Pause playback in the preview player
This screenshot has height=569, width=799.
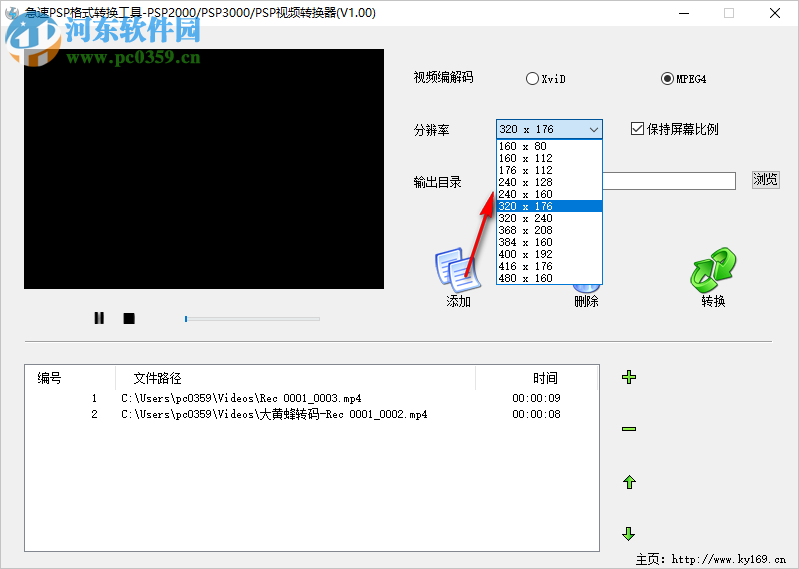point(99,318)
